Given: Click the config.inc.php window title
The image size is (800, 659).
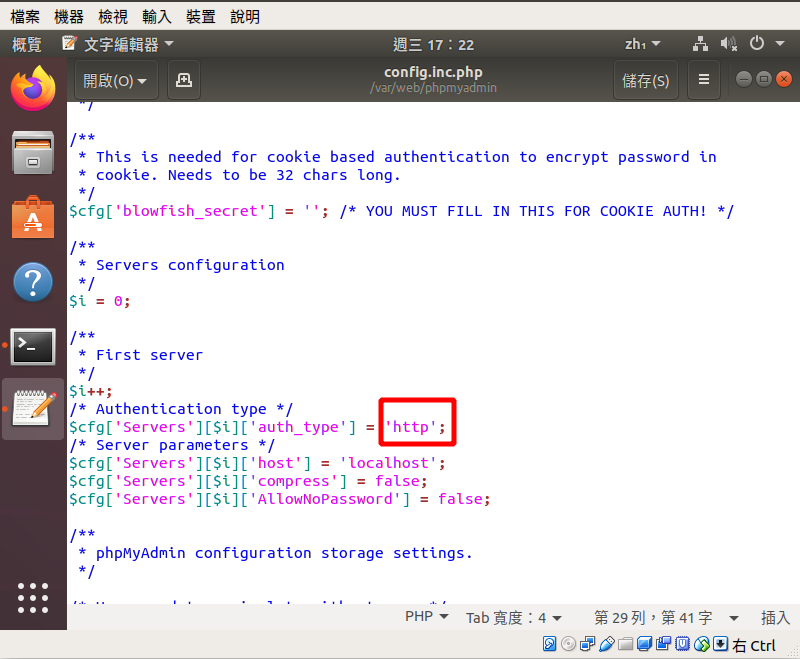Looking at the screenshot, I should click(x=433, y=72).
